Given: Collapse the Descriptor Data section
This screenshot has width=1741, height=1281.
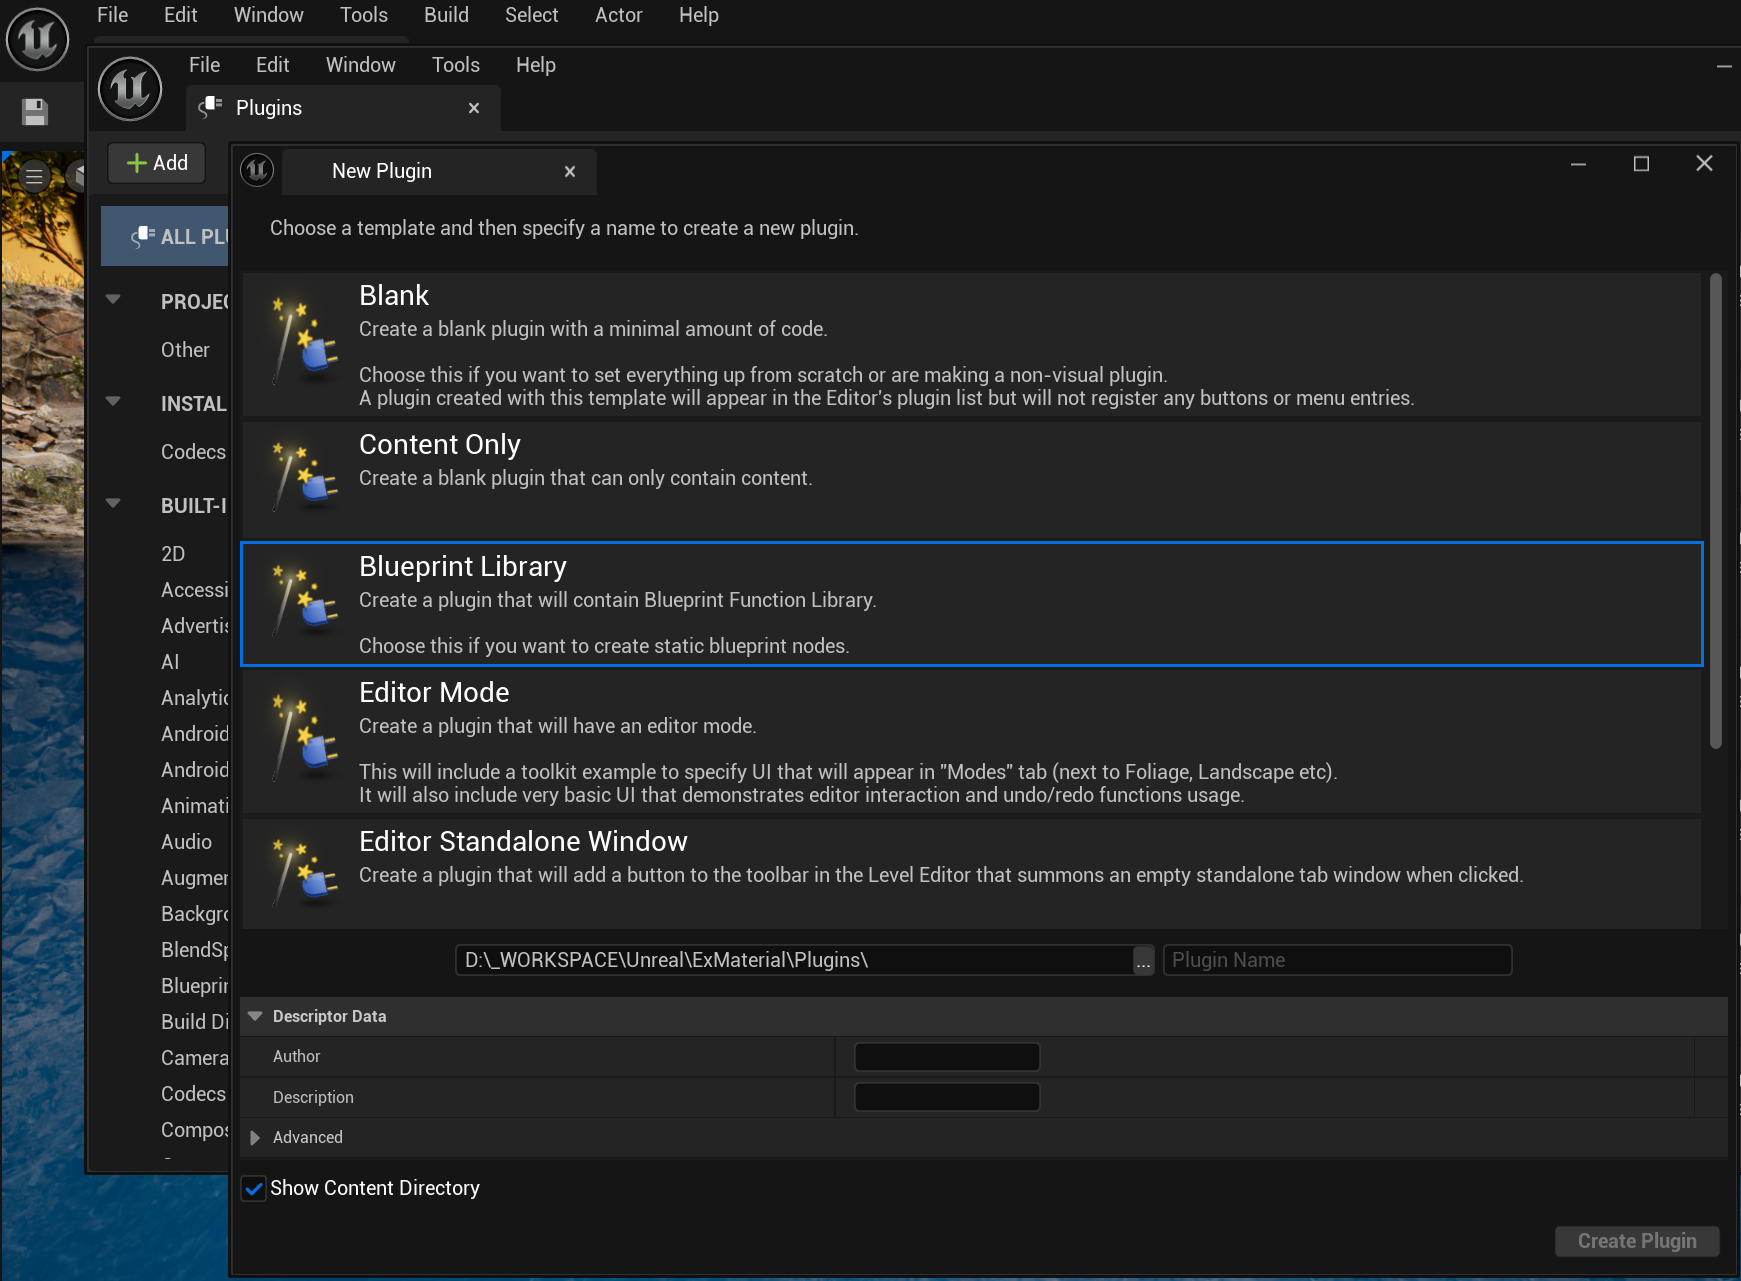Looking at the screenshot, I should tap(255, 1016).
